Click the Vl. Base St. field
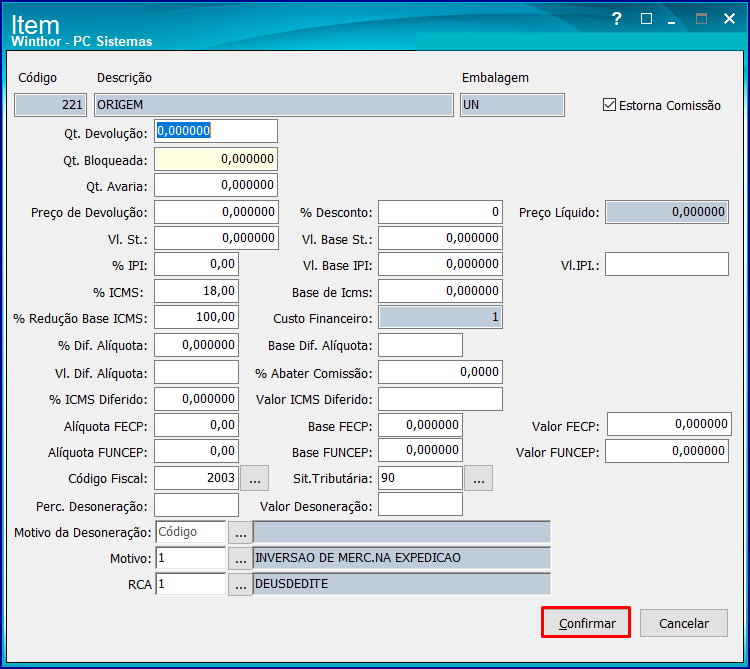 pyautogui.click(x=440, y=238)
